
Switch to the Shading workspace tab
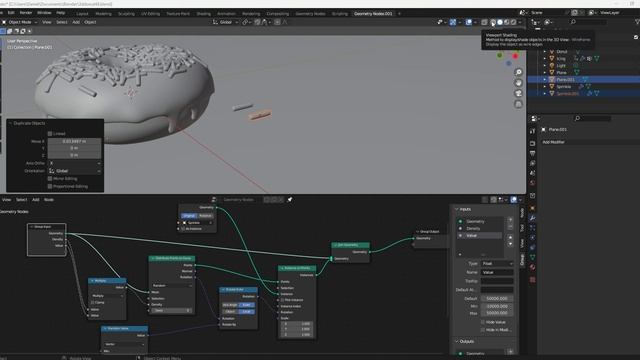point(204,13)
